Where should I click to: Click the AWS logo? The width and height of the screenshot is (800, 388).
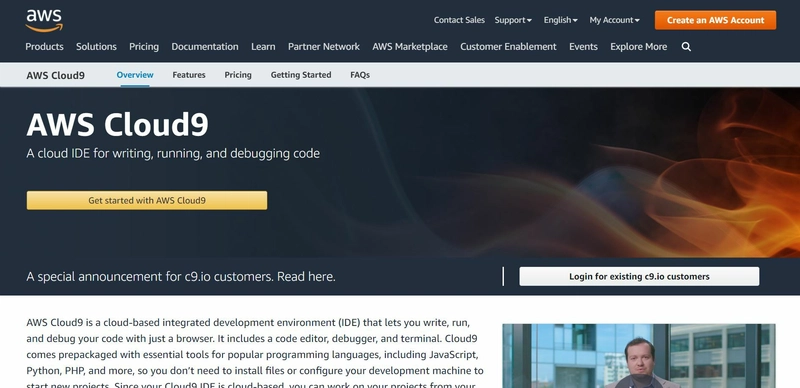click(x=44, y=20)
